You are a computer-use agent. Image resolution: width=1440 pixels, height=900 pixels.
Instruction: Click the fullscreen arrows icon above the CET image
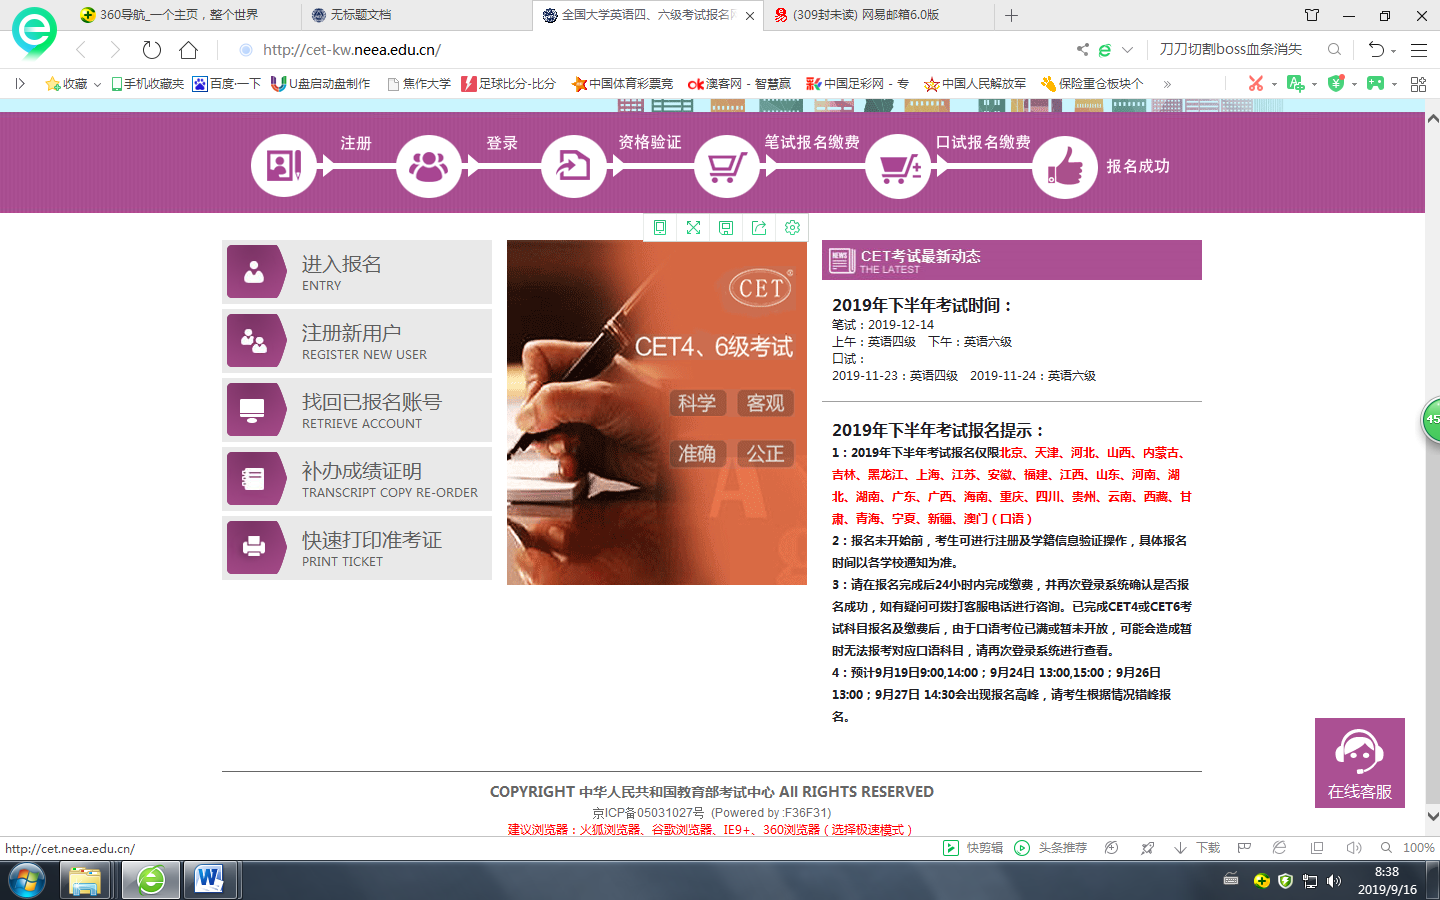693,228
